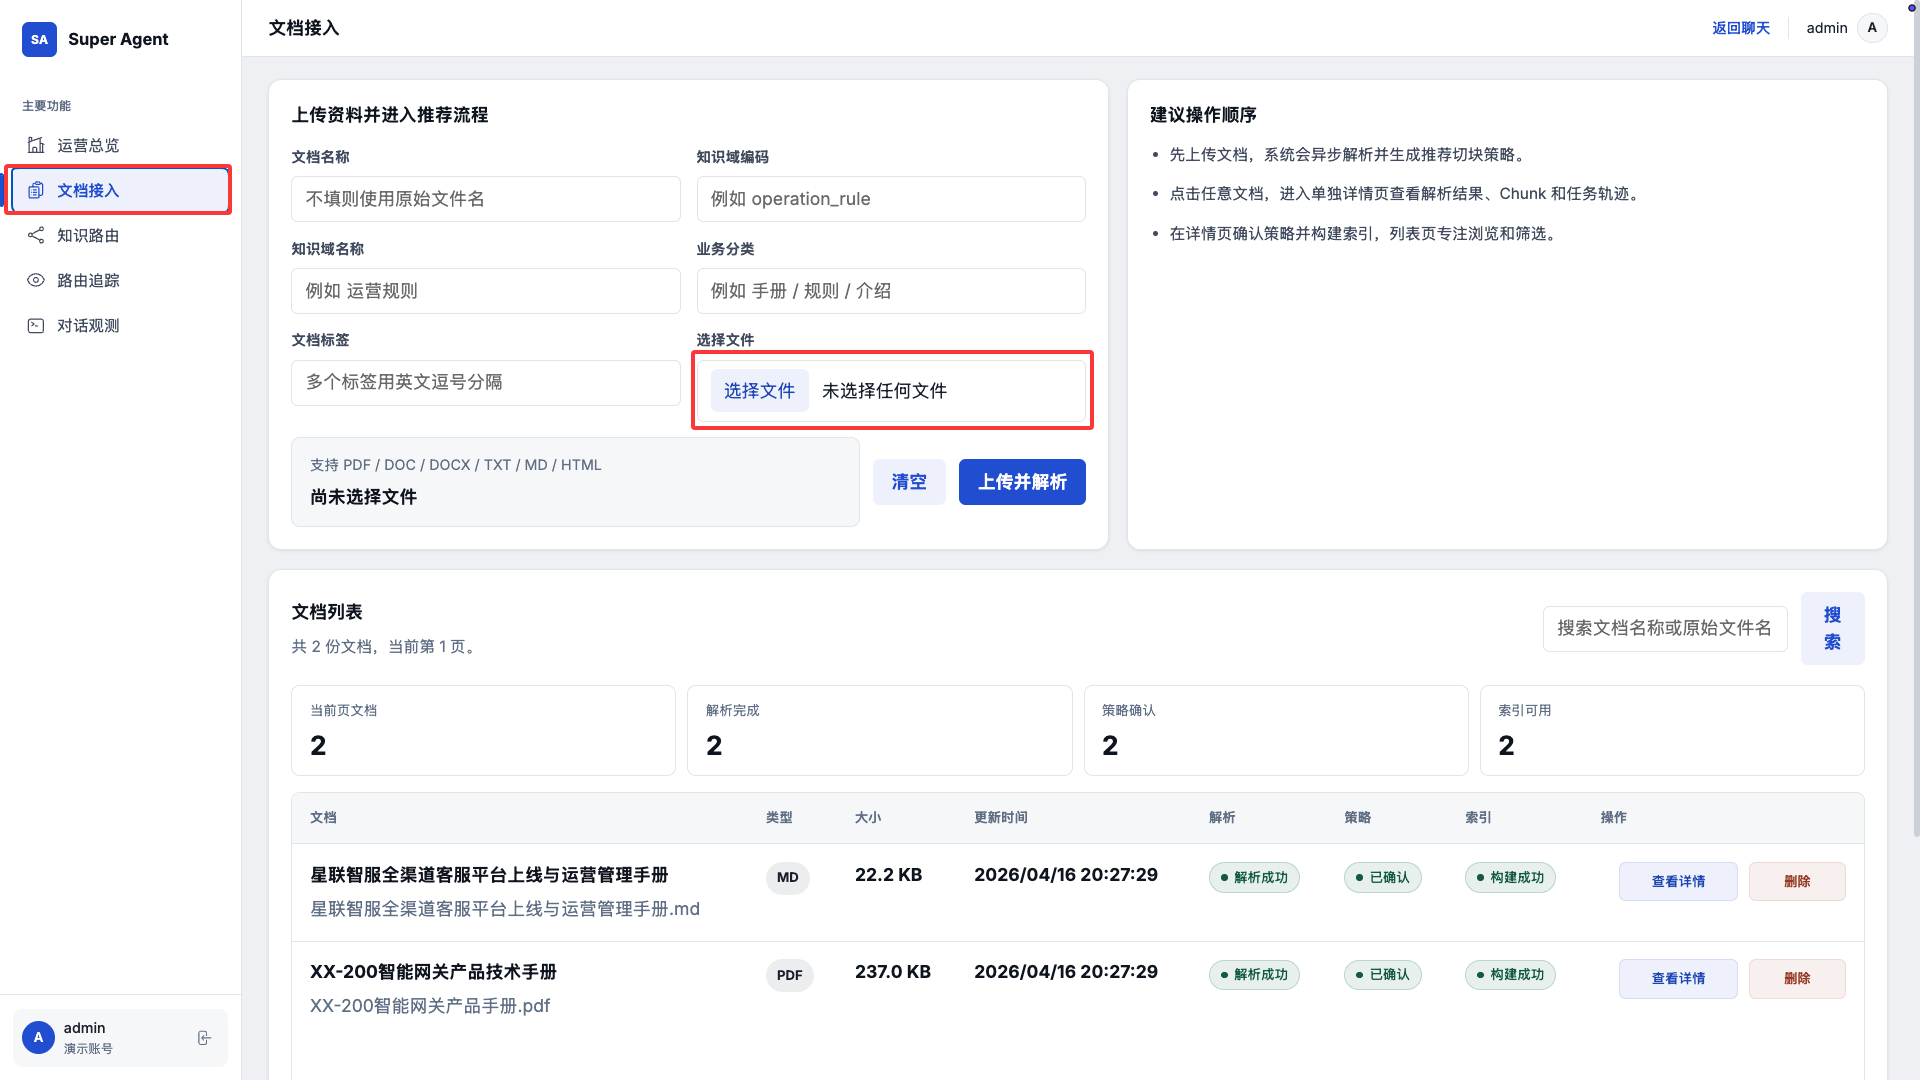This screenshot has width=1920, height=1080.
Task: Focus the document search input box
Action: [x=1664, y=628]
